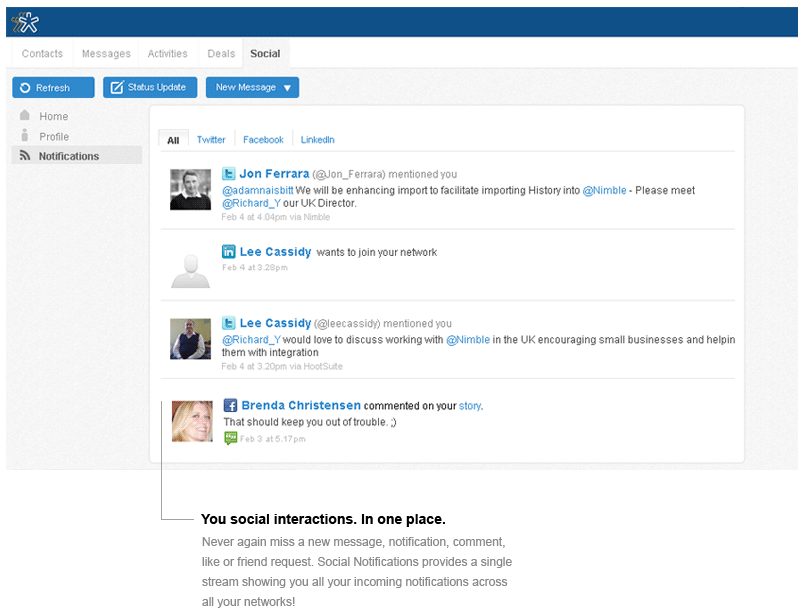The height and width of the screenshot is (615, 807).
Task: Click the Notifications feed icon
Action: point(25,155)
